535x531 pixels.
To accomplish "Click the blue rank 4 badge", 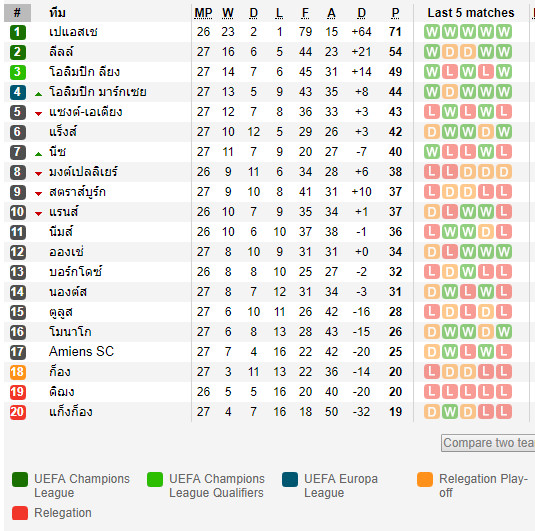I will point(17,92).
